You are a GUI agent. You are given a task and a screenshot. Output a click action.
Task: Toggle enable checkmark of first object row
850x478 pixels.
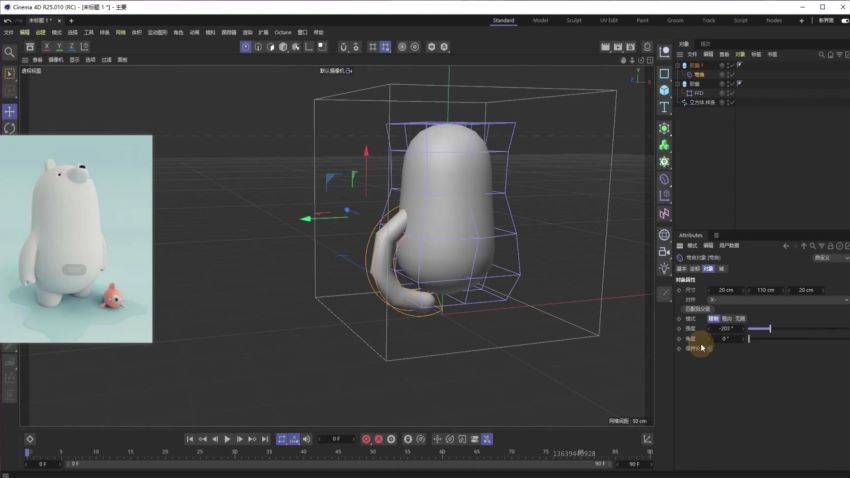[x=730, y=65]
